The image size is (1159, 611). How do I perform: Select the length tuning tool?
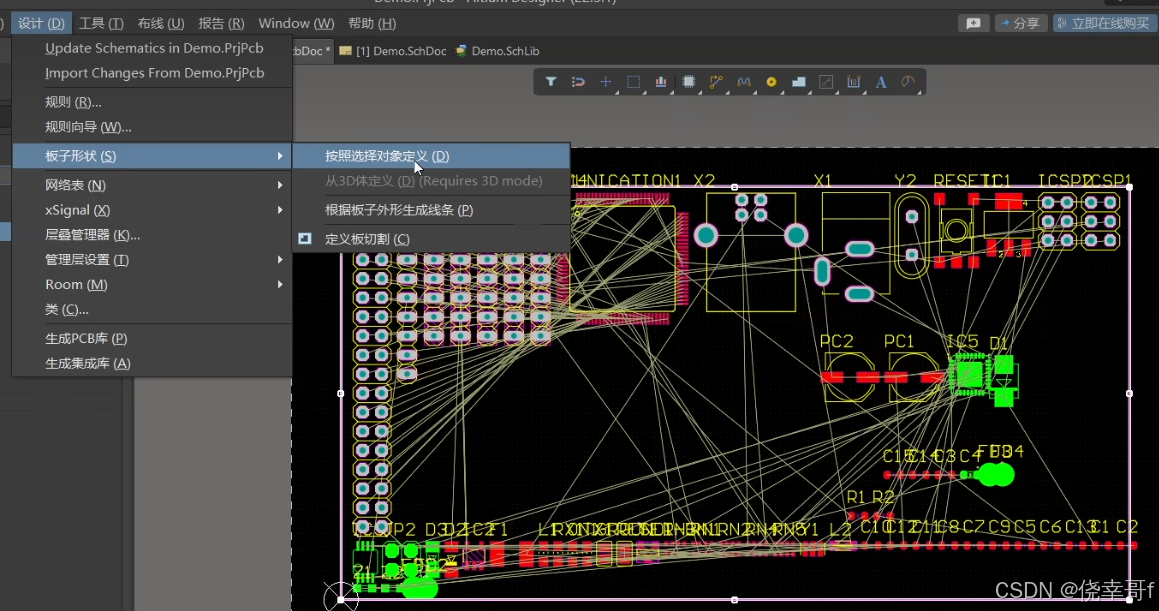pyautogui.click(x=744, y=82)
